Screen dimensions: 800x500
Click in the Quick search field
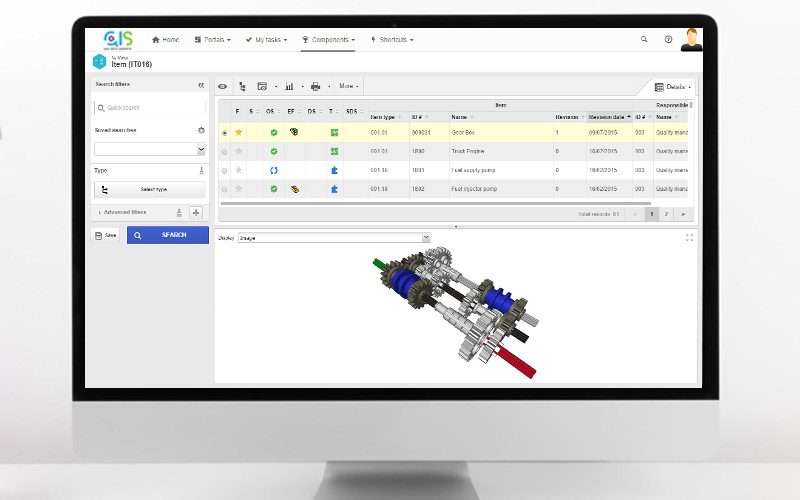[x=150, y=107]
